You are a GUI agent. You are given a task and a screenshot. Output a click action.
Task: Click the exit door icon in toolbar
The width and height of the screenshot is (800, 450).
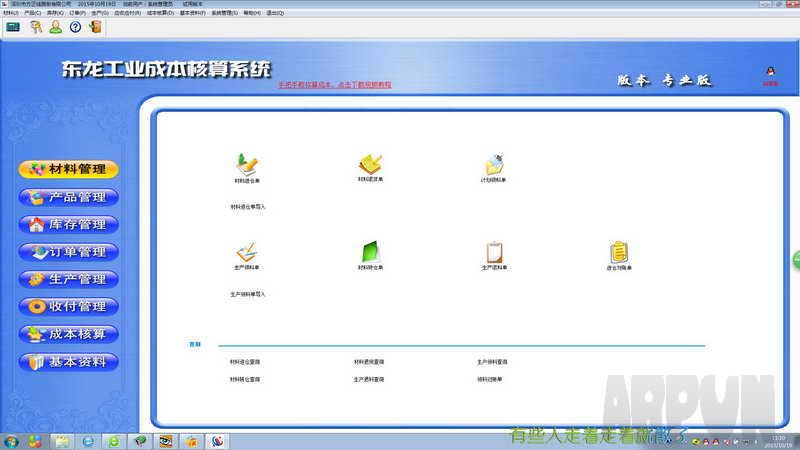coord(95,27)
